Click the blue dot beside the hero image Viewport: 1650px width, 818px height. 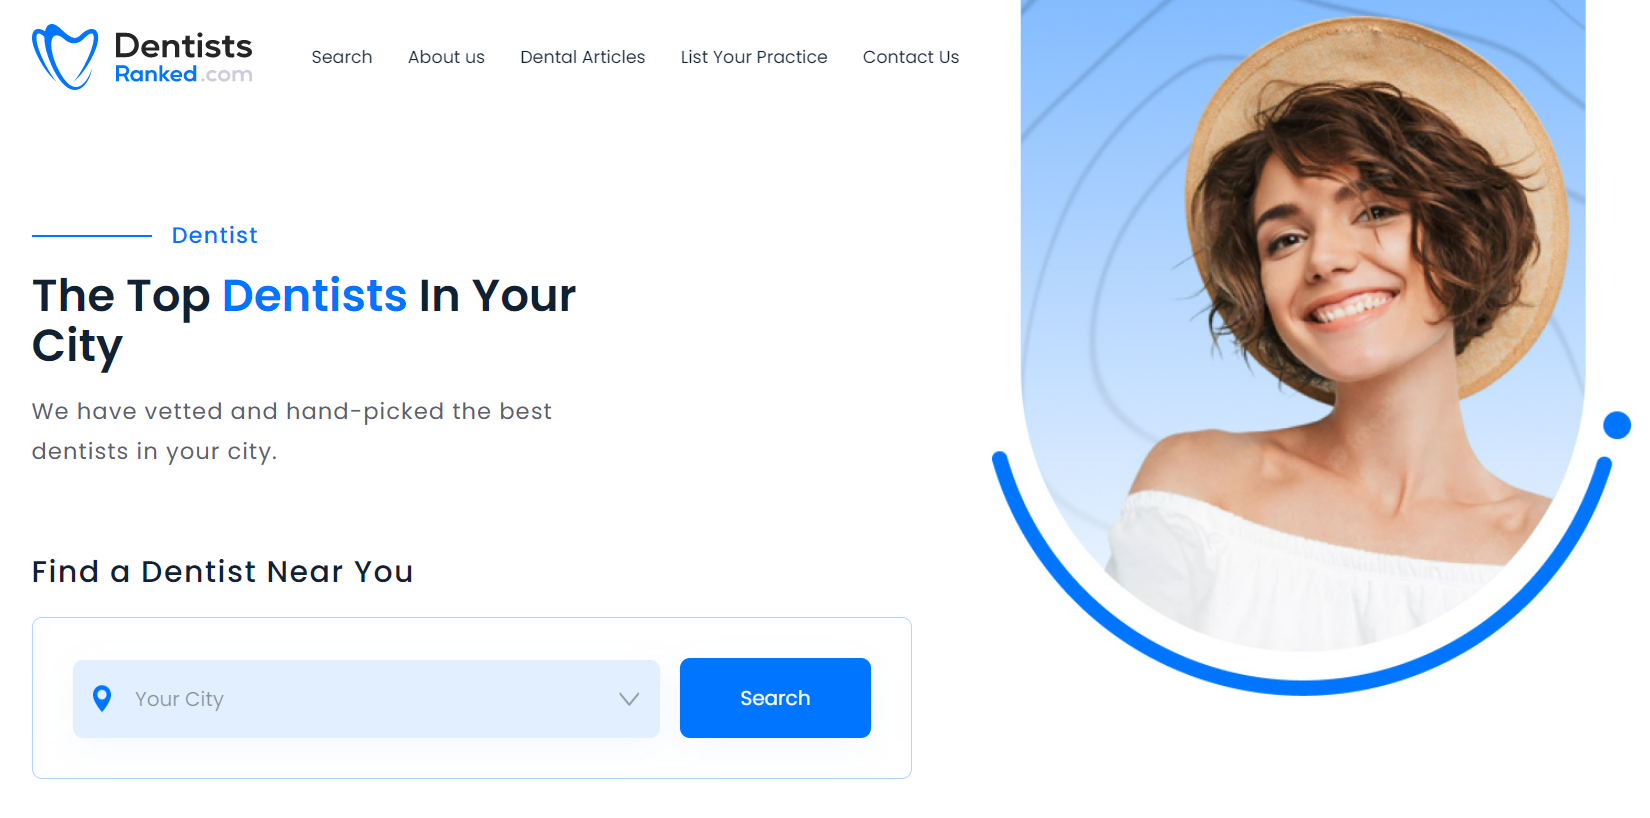pos(1616,425)
